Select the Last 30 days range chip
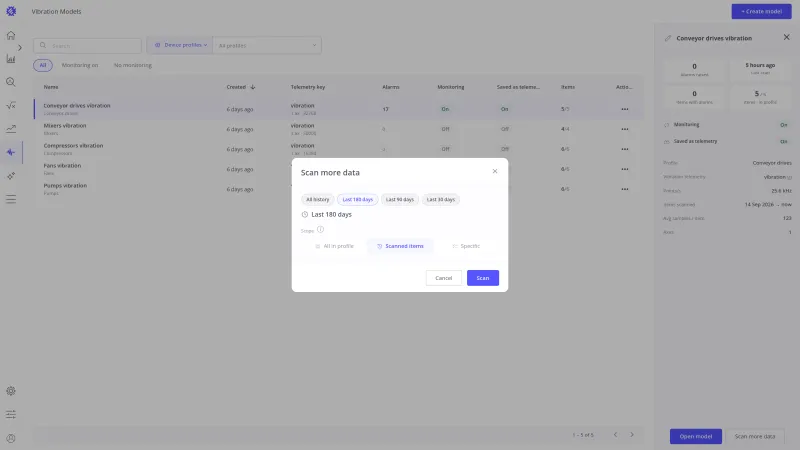Image resolution: width=800 pixels, height=450 pixels. click(441, 199)
